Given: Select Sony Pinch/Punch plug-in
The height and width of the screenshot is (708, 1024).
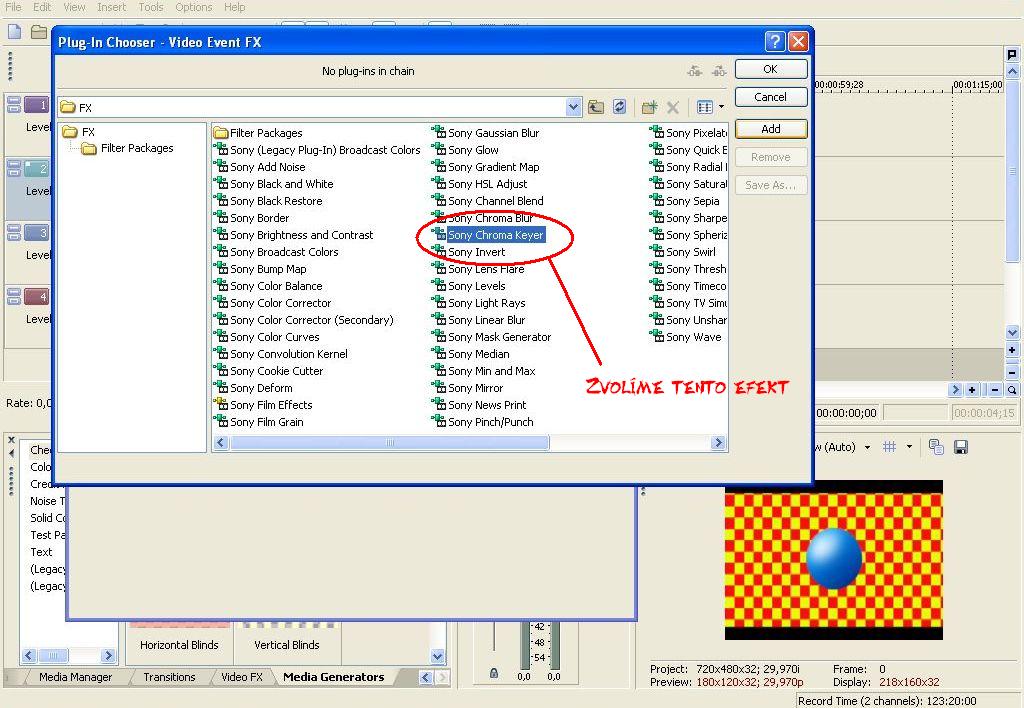Looking at the screenshot, I should click(x=490, y=422).
